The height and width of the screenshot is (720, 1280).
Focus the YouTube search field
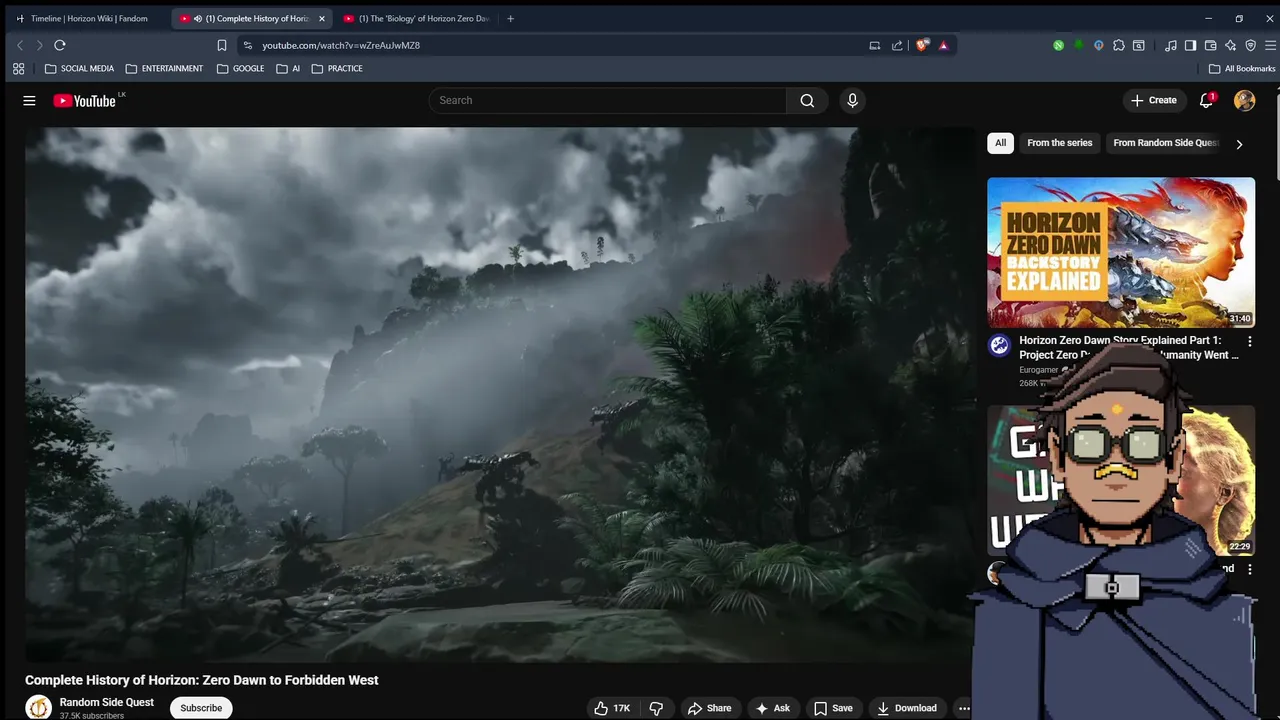(607, 100)
